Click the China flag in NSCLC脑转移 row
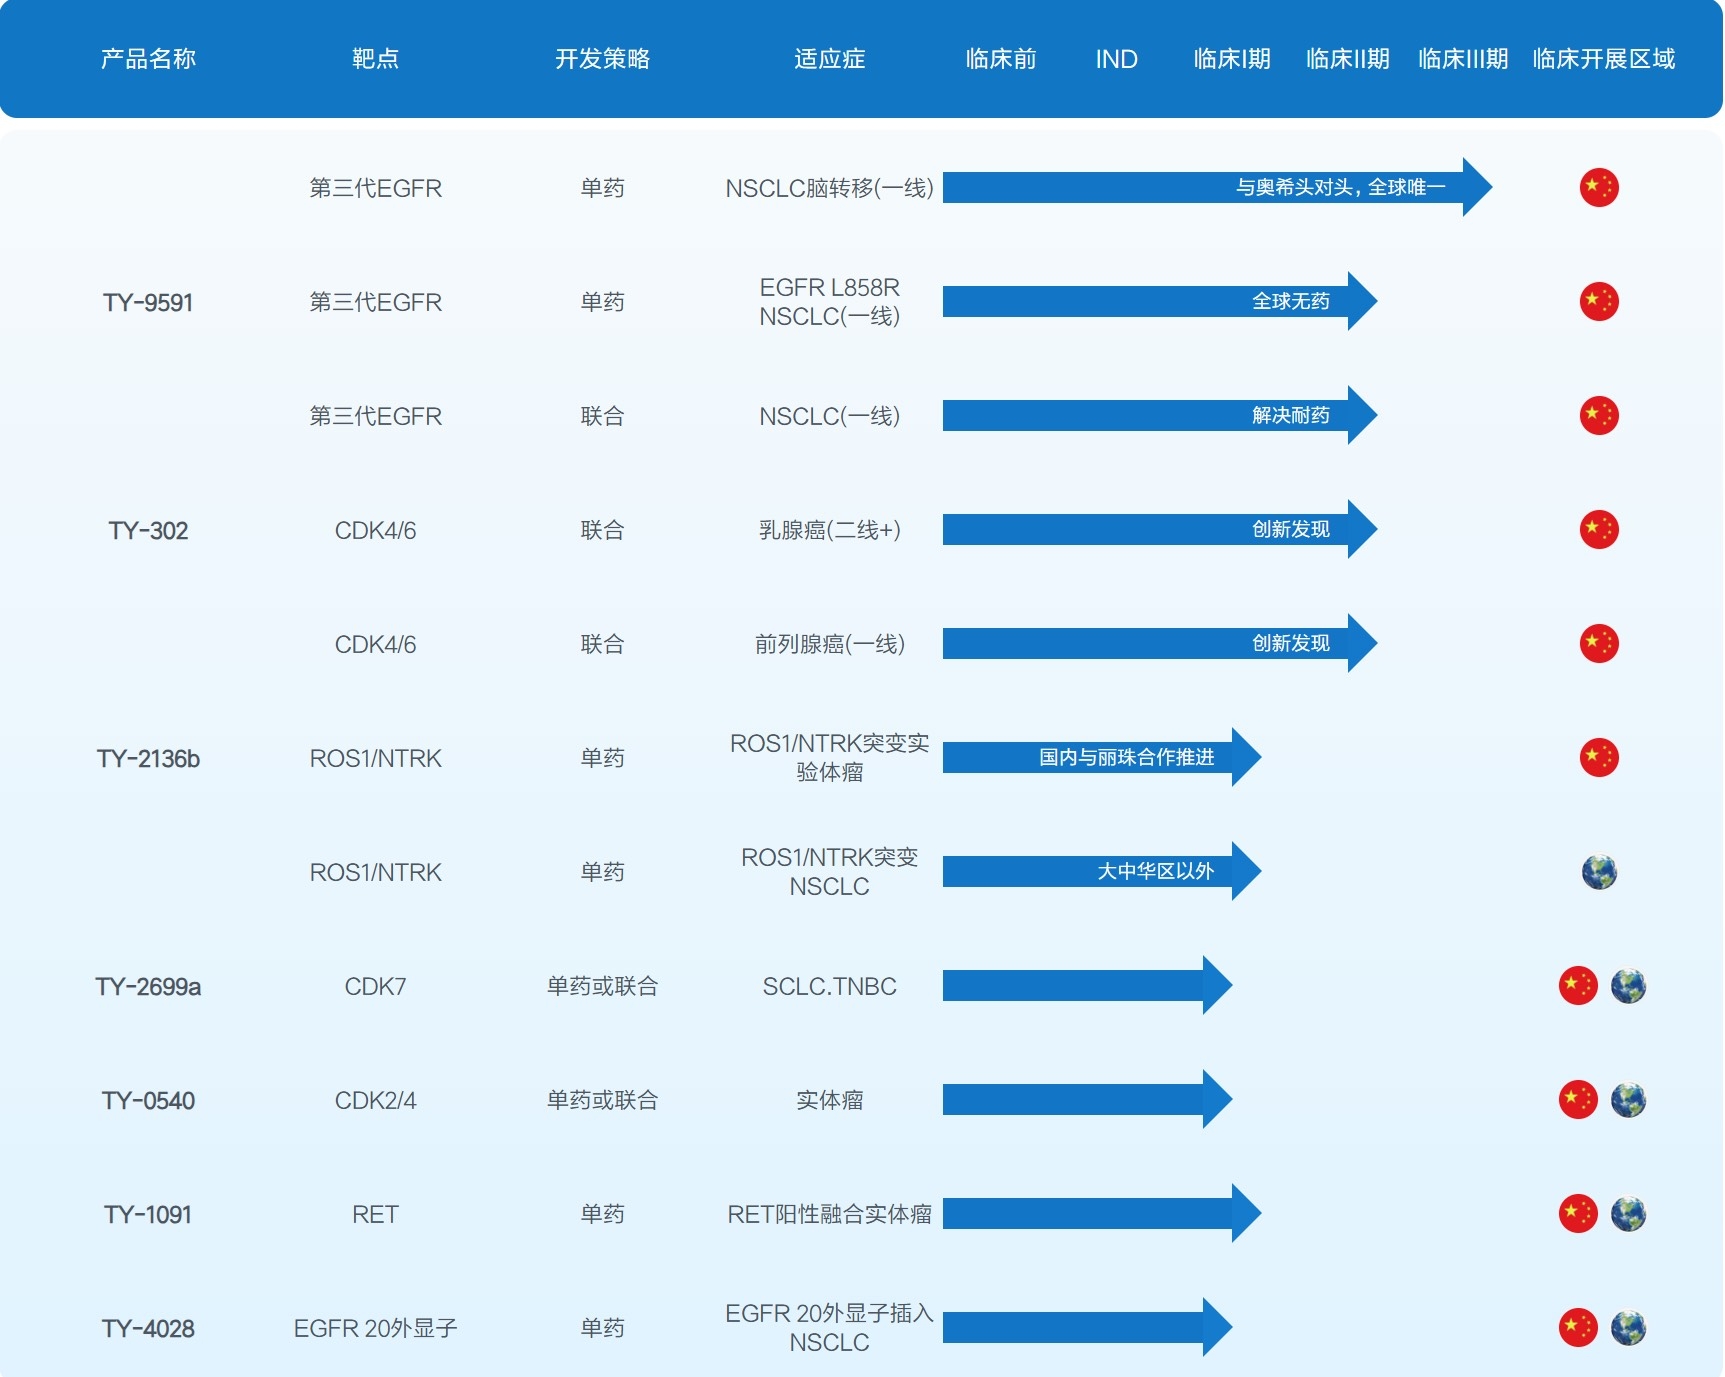The image size is (1725, 1377). coord(1599,187)
